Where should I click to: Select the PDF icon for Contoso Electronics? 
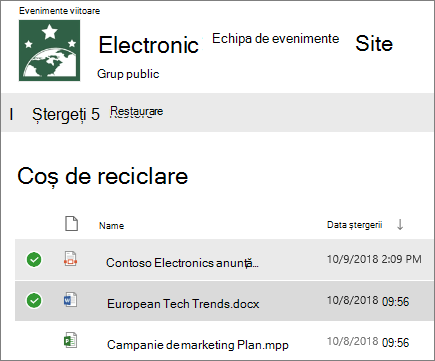(x=70, y=259)
